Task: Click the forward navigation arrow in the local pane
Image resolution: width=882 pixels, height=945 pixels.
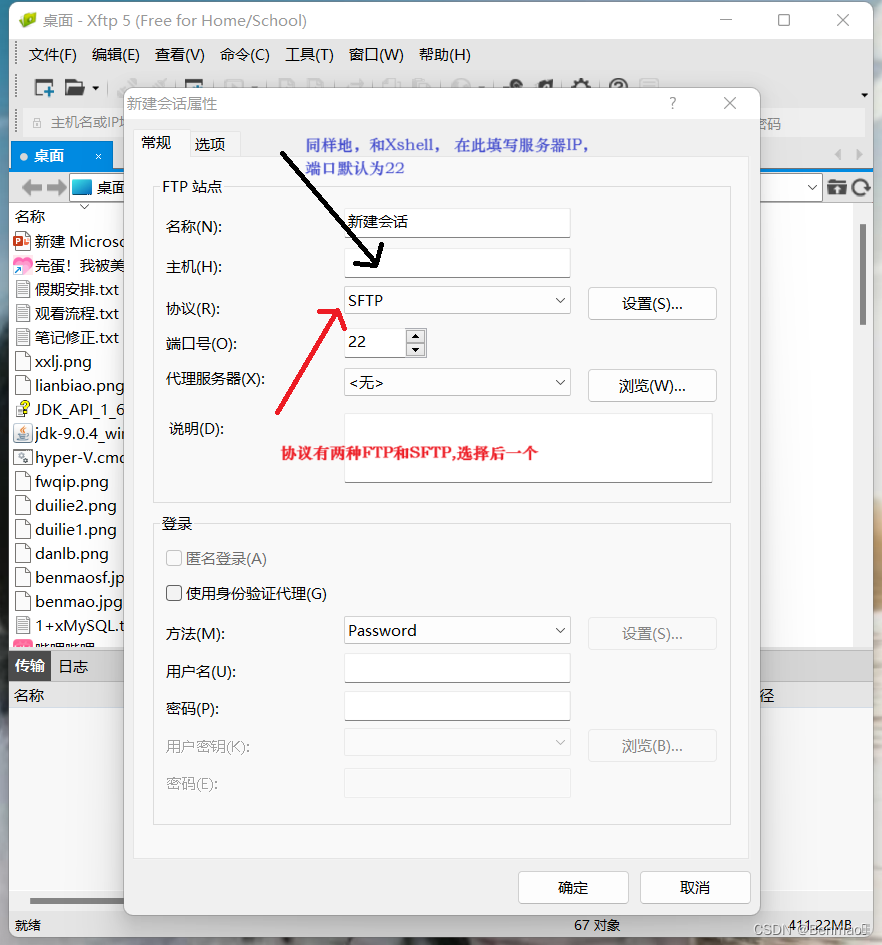Action: tap(57, 187)
